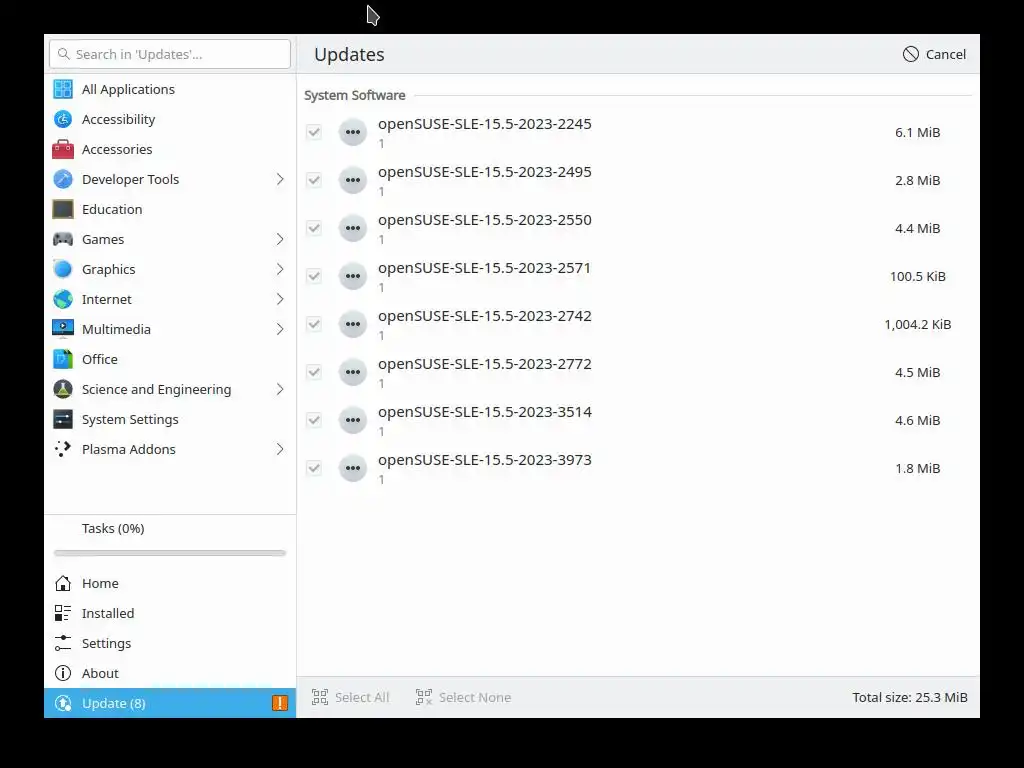Open the System Settings category

click(x=170, y=420)
